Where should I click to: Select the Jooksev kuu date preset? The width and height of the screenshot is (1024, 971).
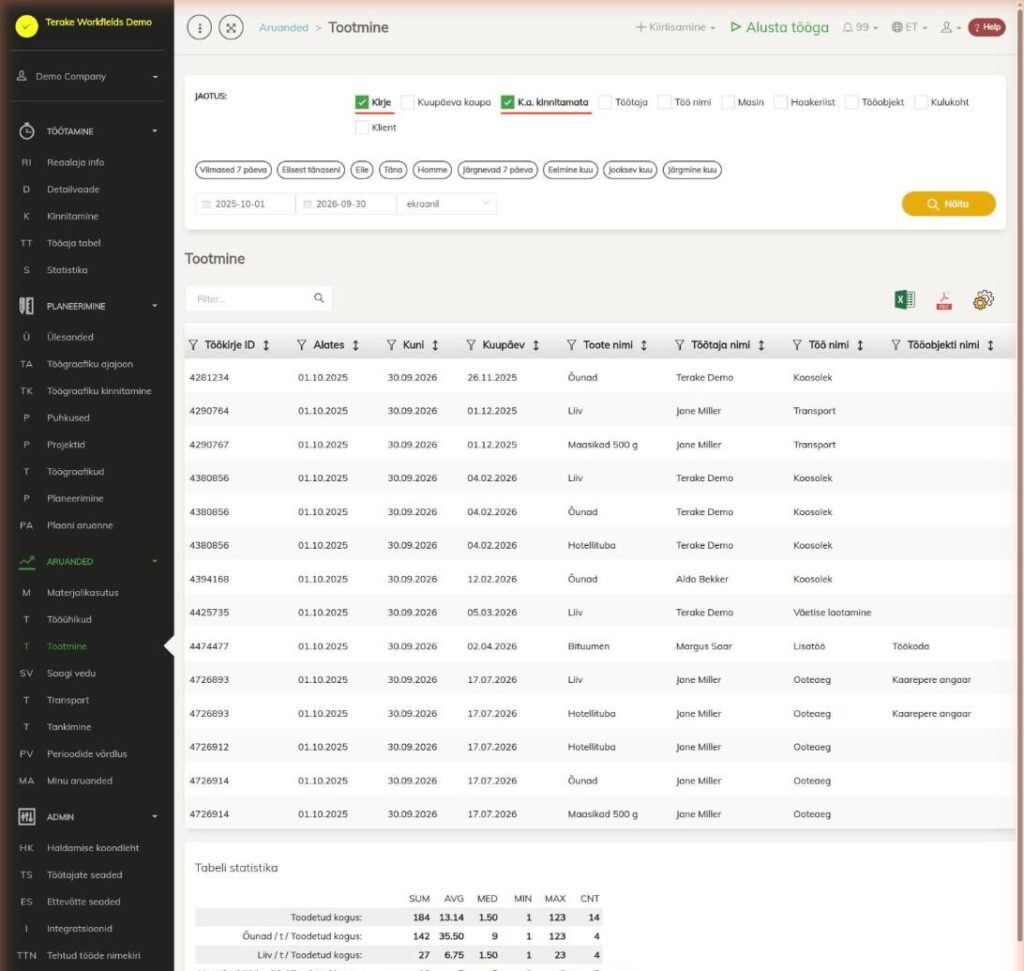tap(630, 170)
